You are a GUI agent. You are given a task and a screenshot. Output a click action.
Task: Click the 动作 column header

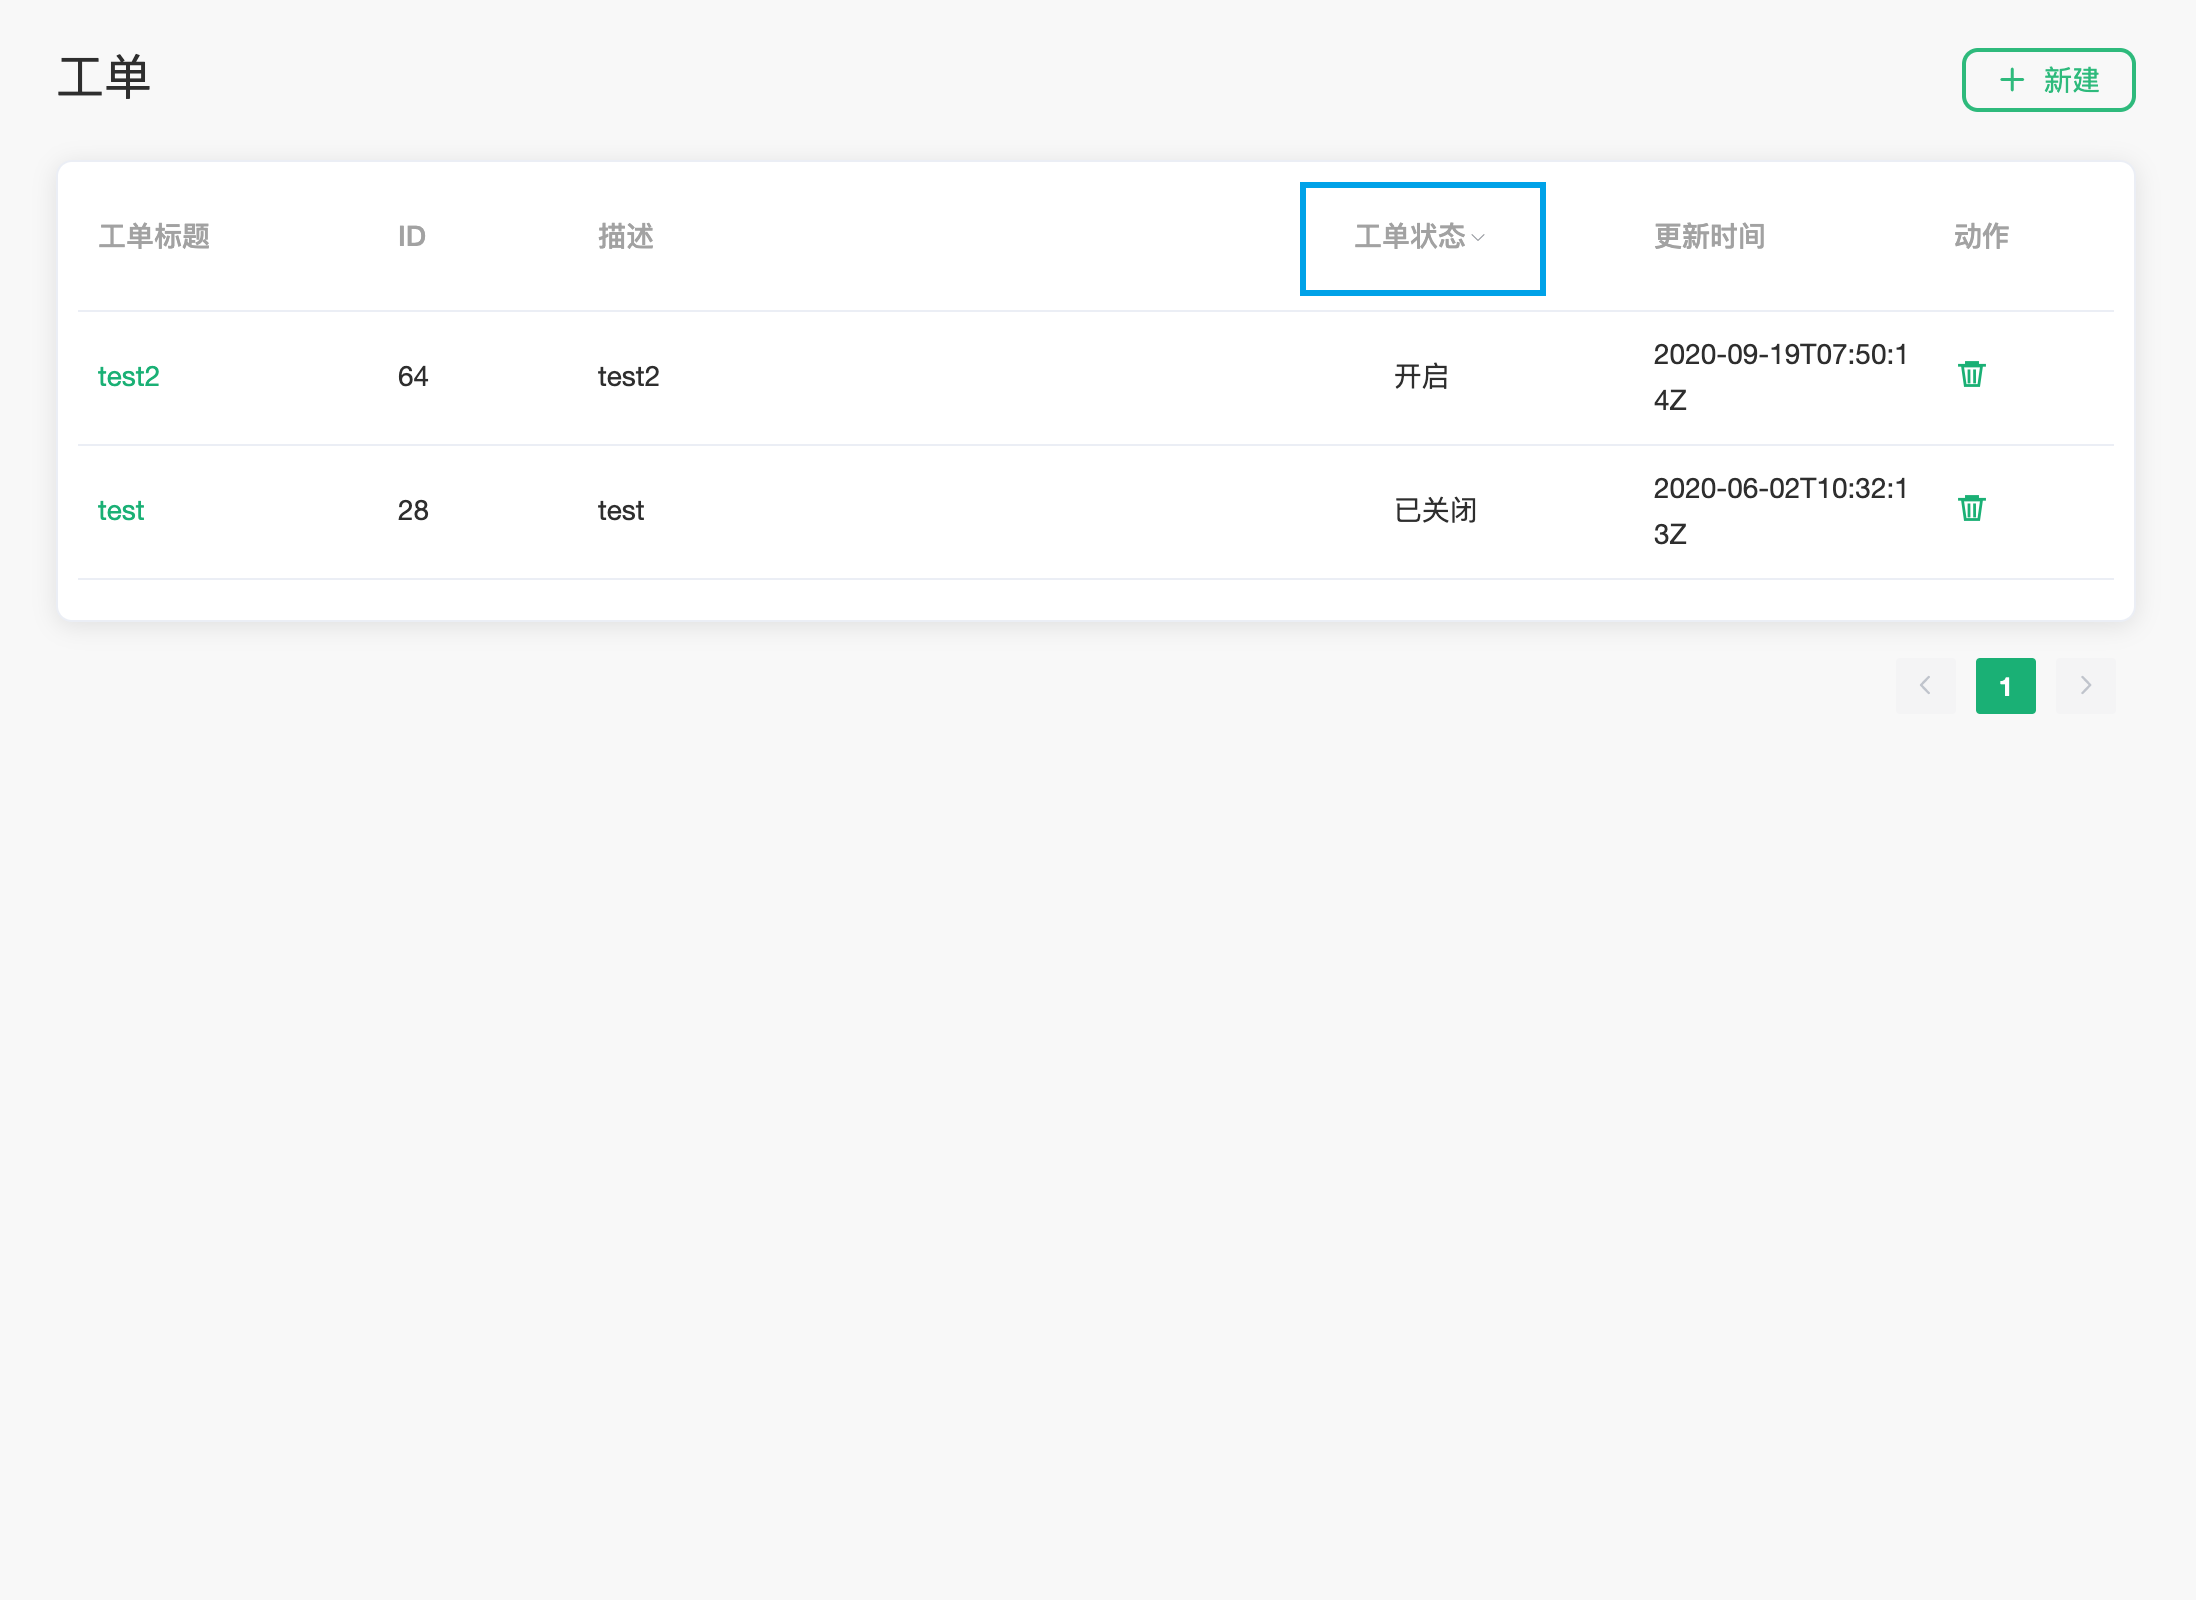[1981, 237]
